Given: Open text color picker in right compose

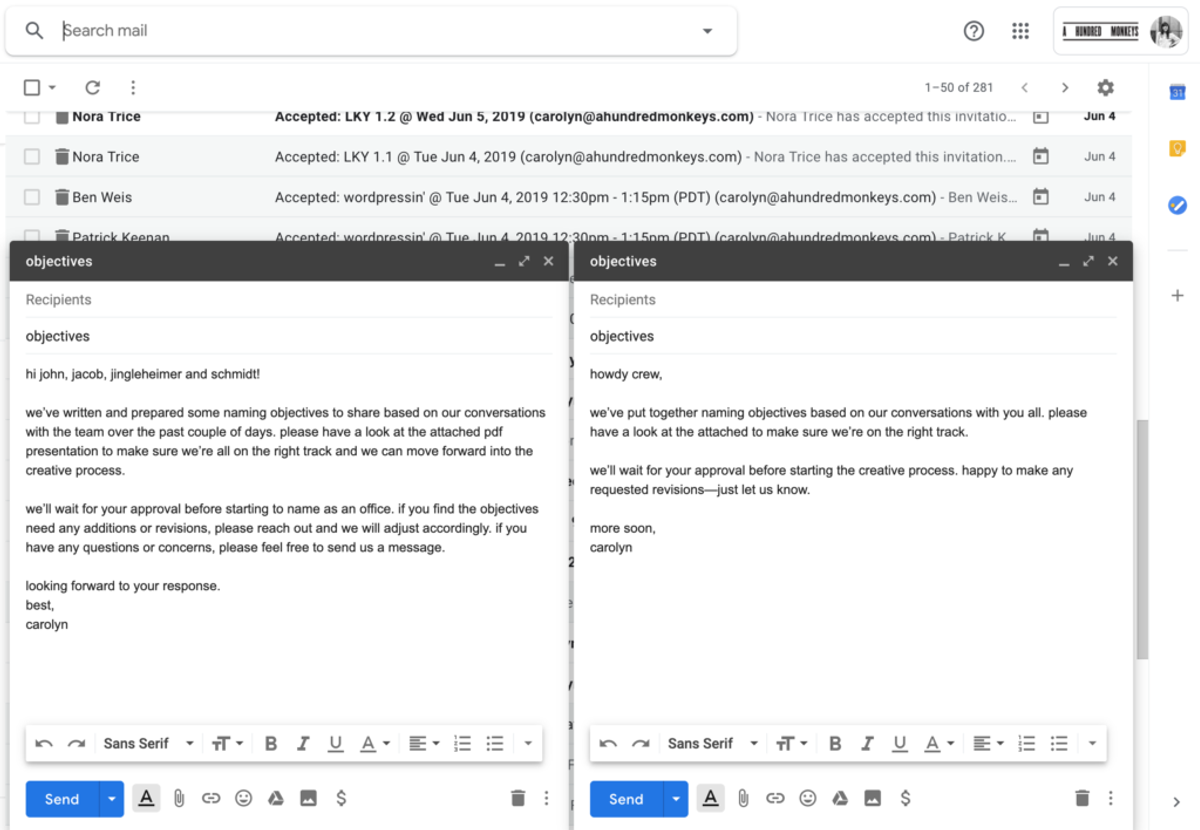Looking at the screenshot, I should coord(938,744).
